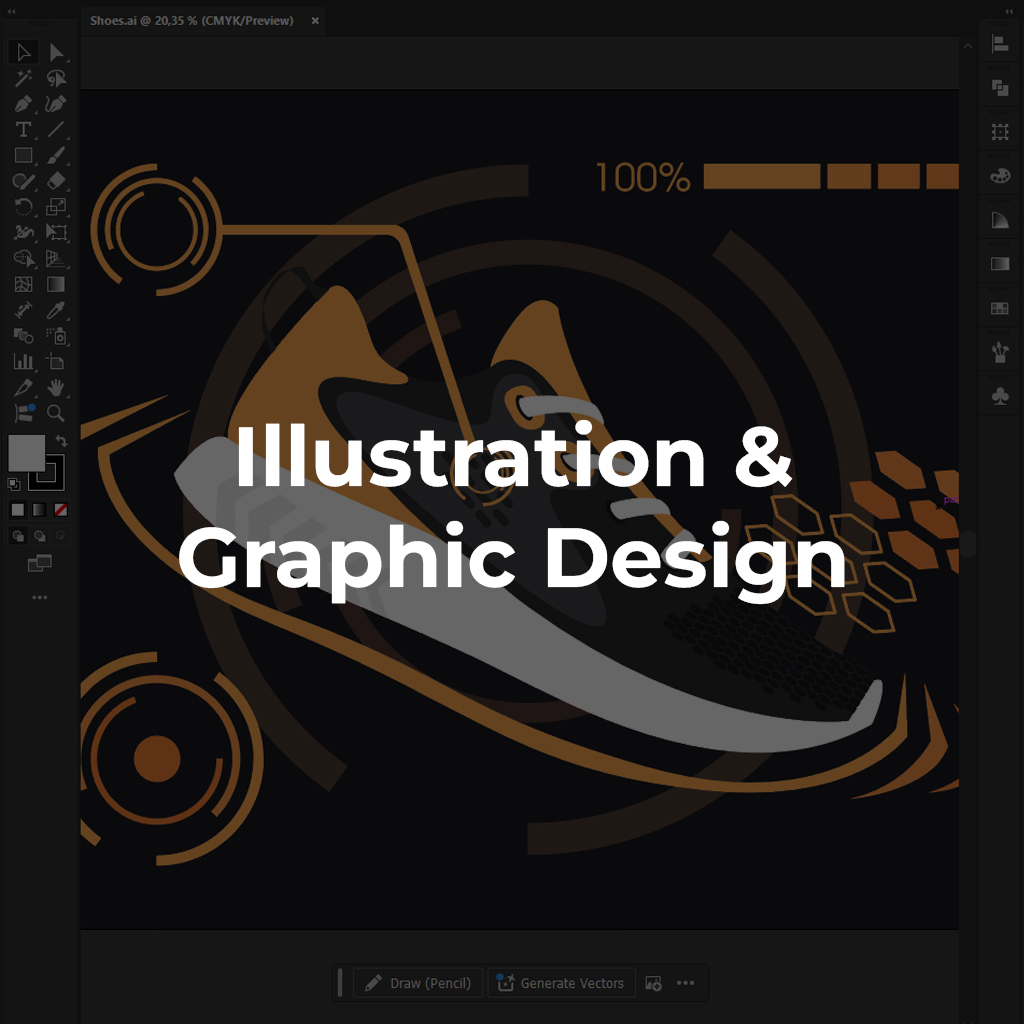Select the Zoom magnifier tool
The height and width of the screenshot is (1024, 1024).
57,413
